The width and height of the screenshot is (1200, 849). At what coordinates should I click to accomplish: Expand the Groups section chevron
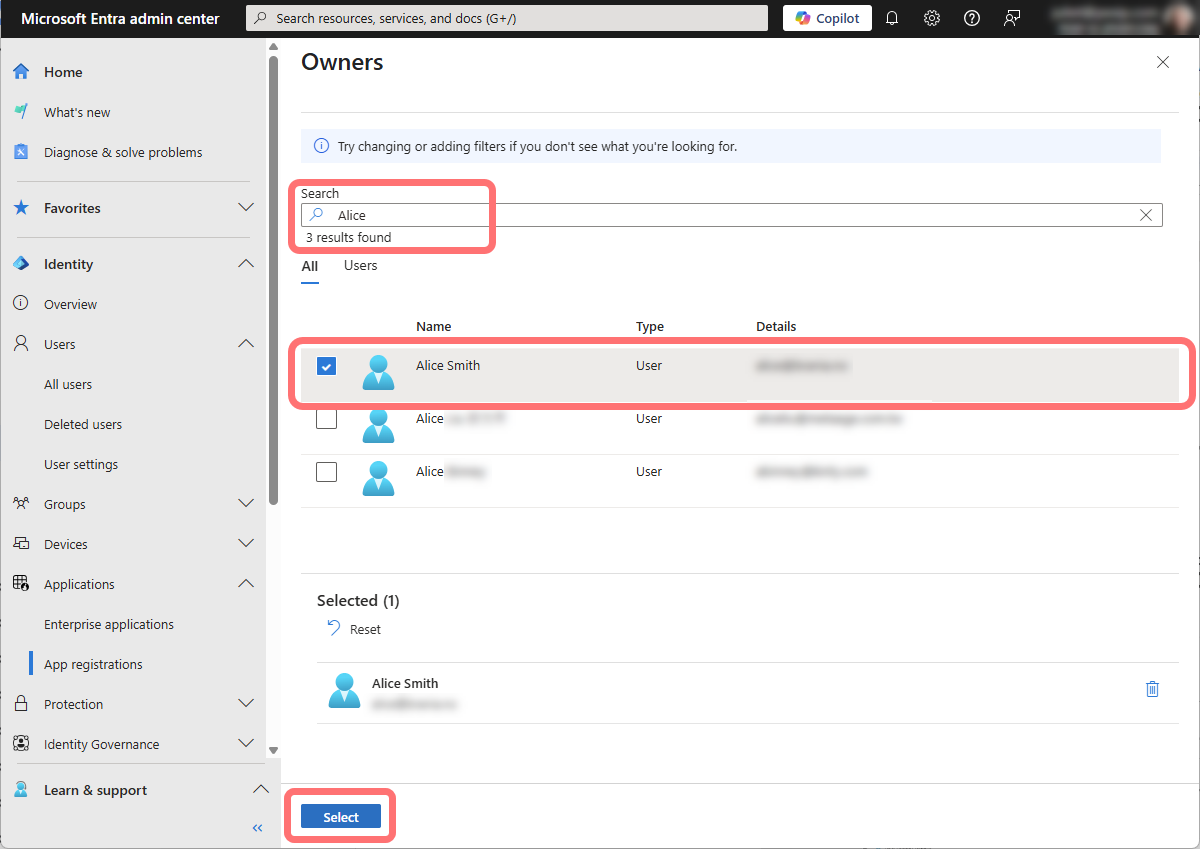click(246, 504)
